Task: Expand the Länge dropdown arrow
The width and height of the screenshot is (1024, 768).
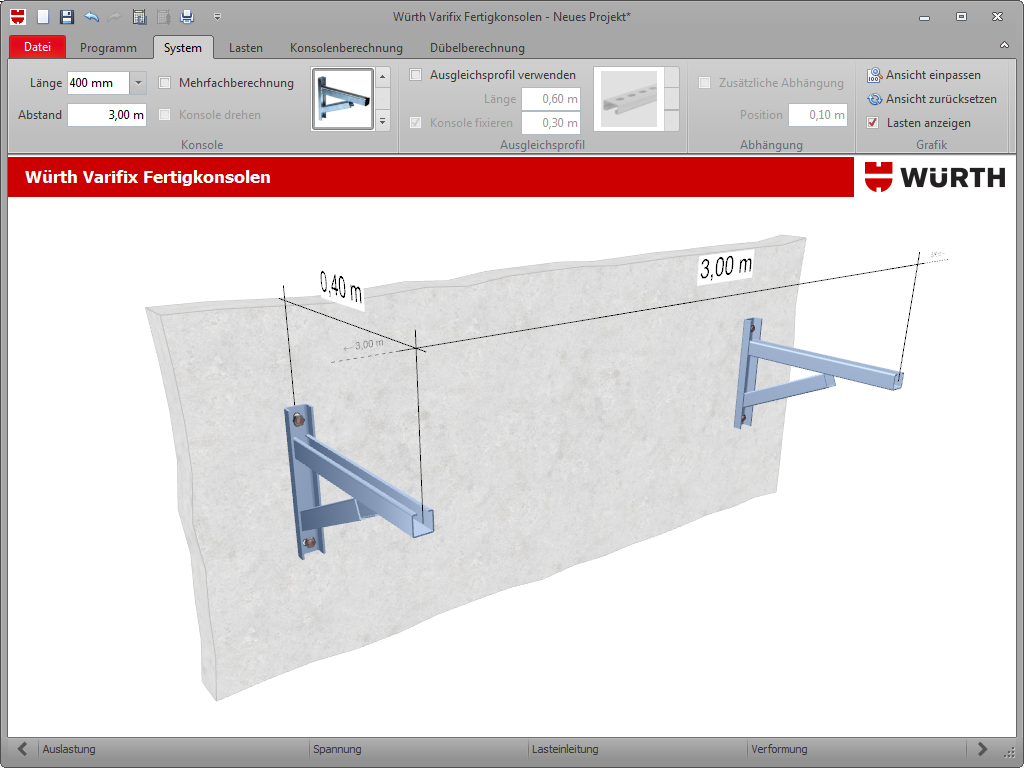Action: coord(138,83)
